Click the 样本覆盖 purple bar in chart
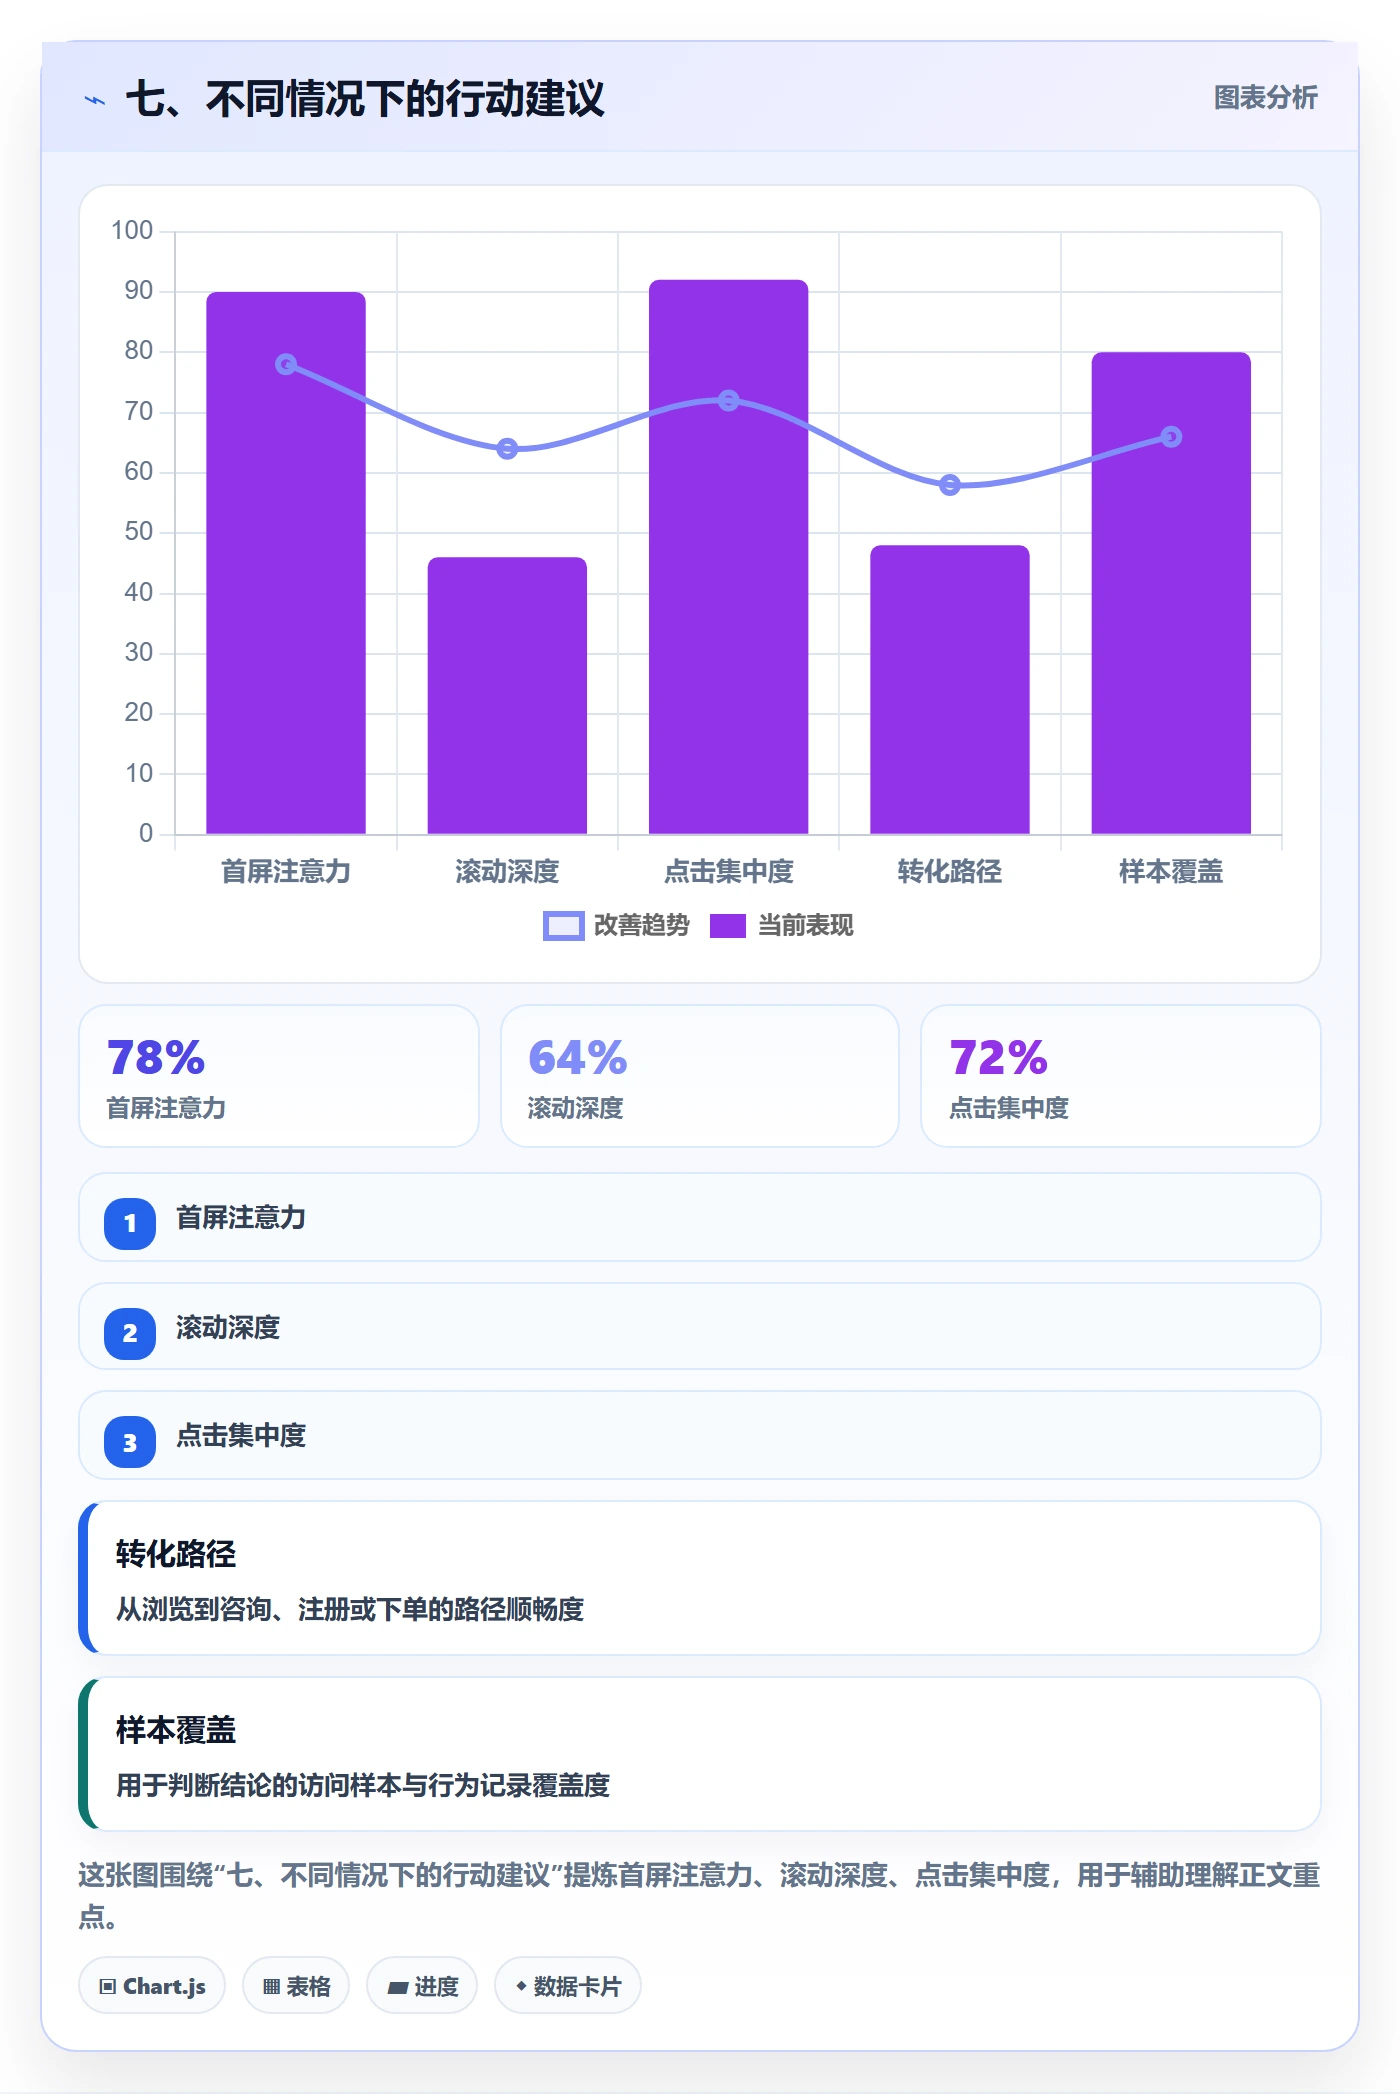 coord(1171,593)
